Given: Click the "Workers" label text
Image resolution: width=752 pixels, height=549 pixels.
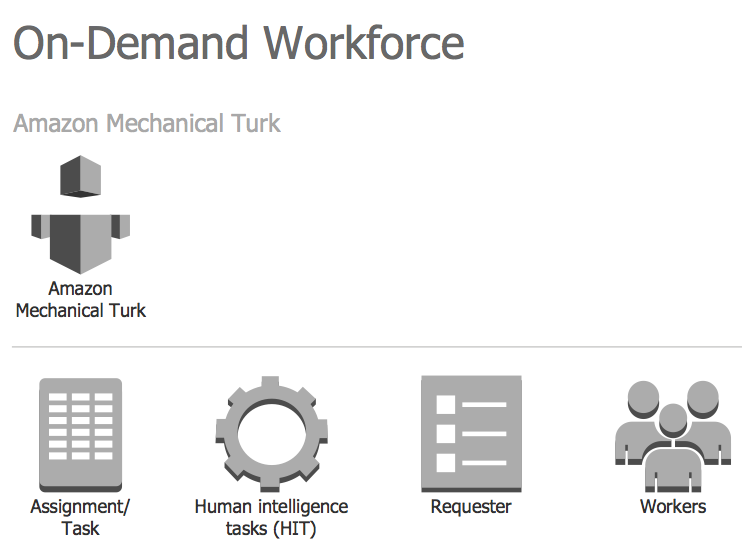Looking at the screenshot, I should 673,507.
